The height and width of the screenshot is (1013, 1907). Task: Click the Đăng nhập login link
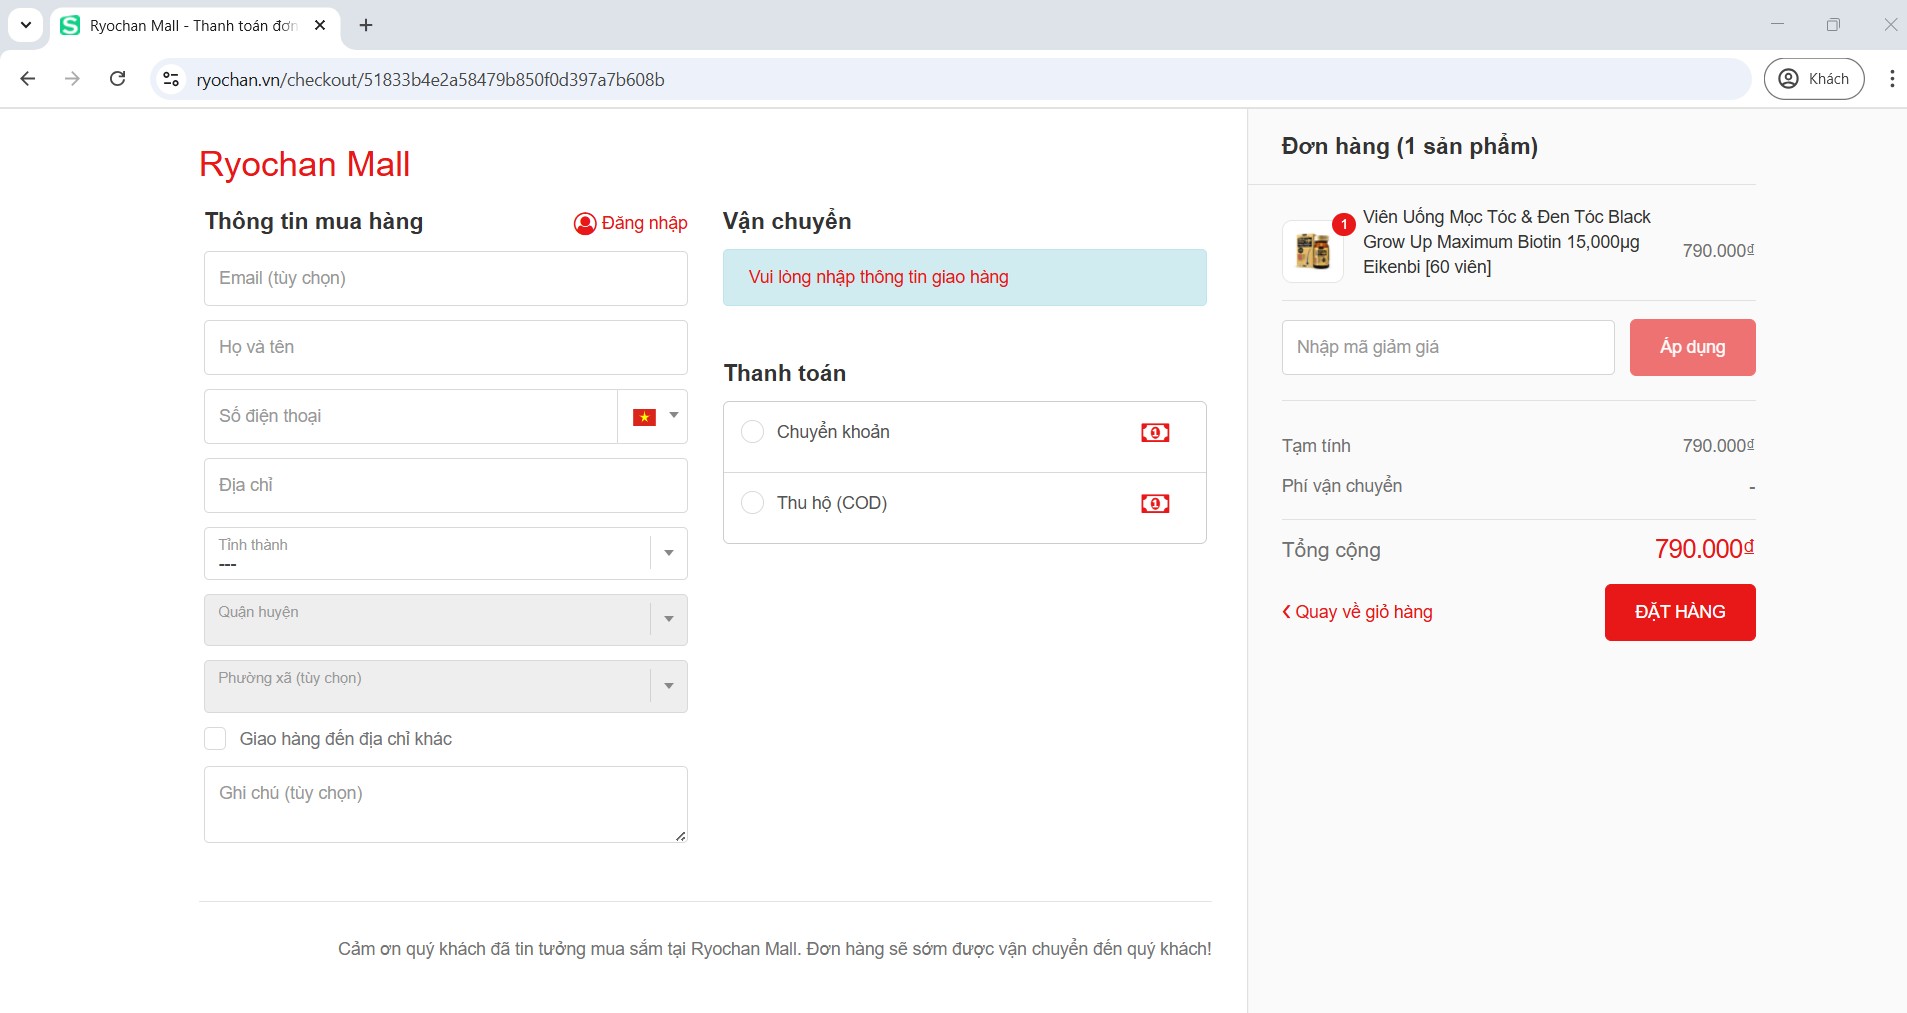[x=631, y=223]
